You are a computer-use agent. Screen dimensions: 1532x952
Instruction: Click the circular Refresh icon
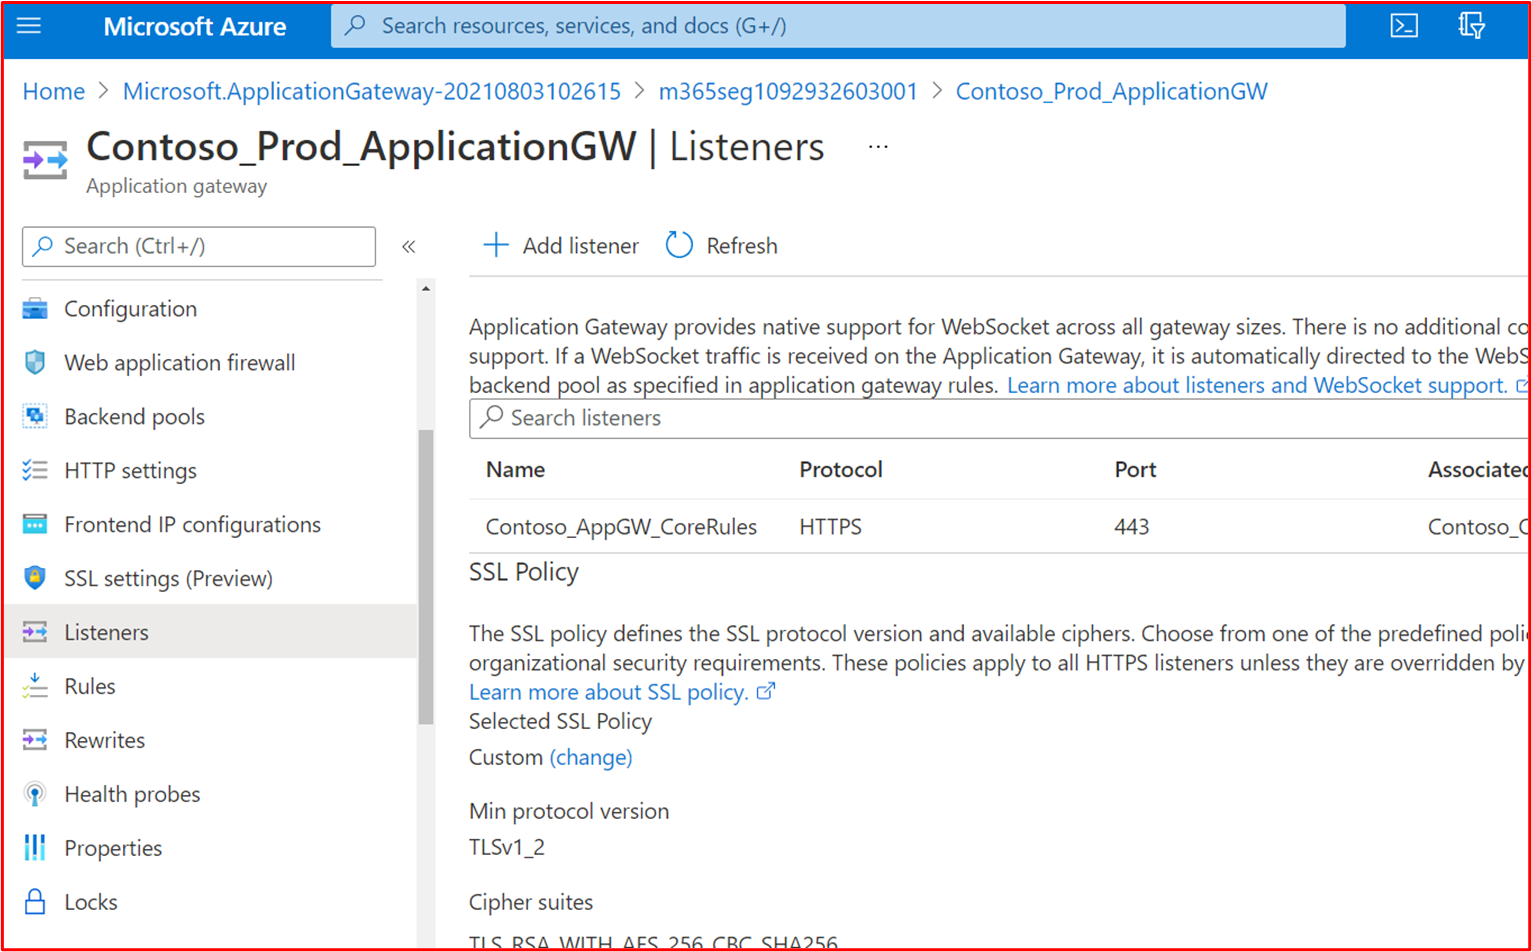pyautogui.click(x=679, y=245)
